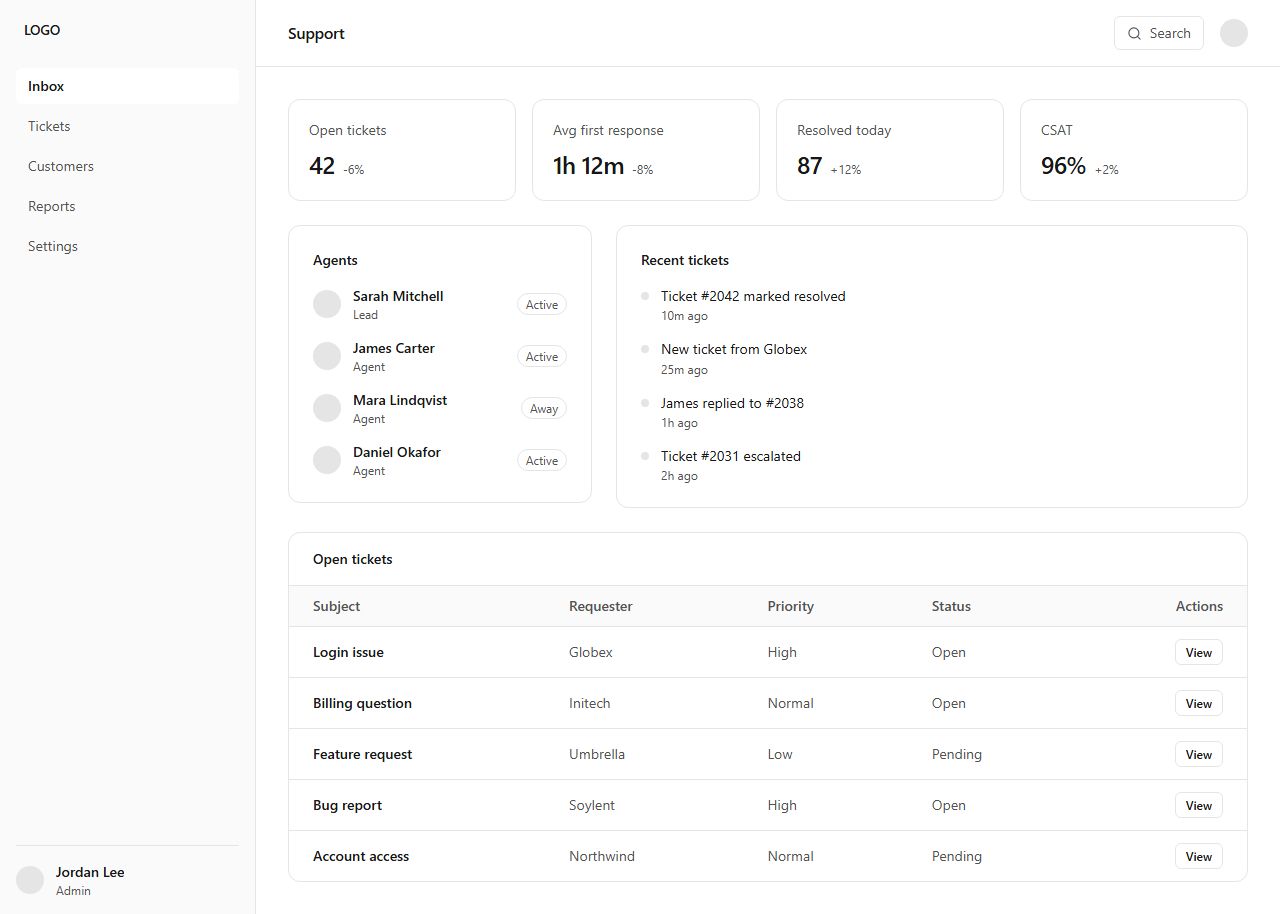This screenshot has width=1280, height=914.
Task: Click the 'Low' priority cell
Action: [x=780, y=754]
